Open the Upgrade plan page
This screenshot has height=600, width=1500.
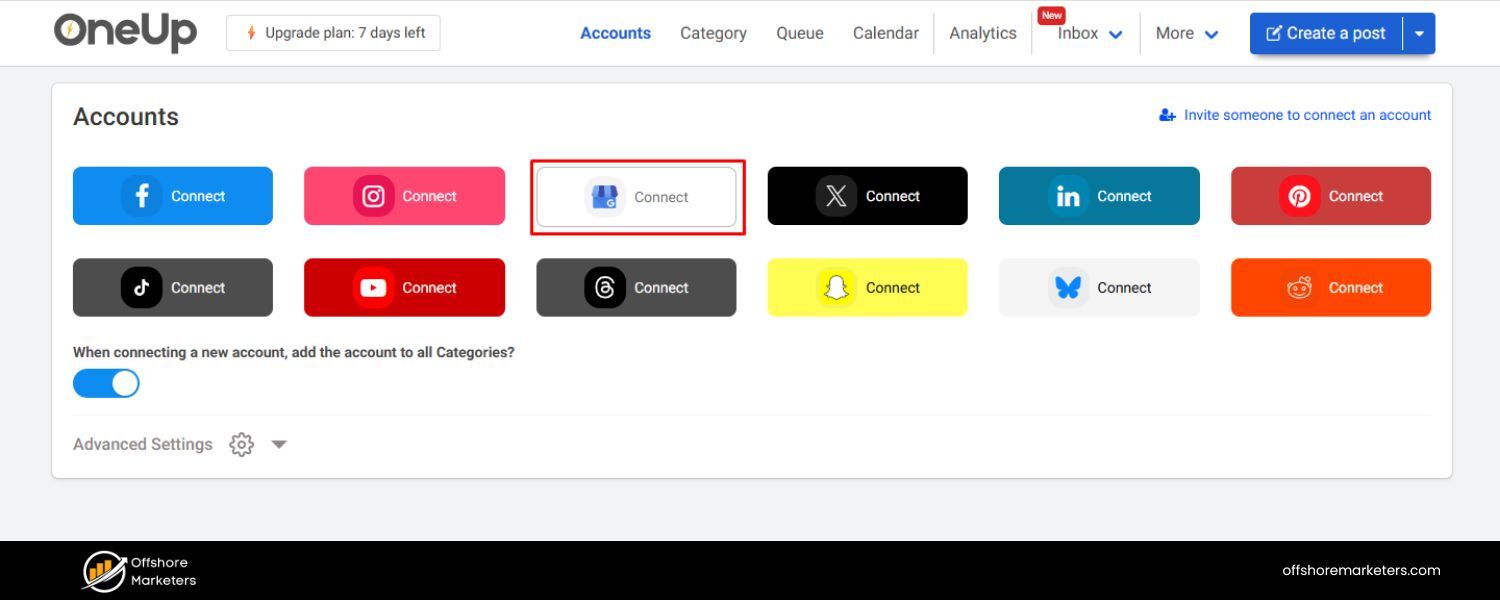coord(333,32)
